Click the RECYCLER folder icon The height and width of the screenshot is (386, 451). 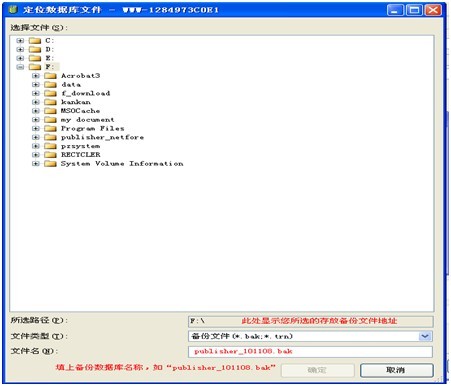coord(50,155)
